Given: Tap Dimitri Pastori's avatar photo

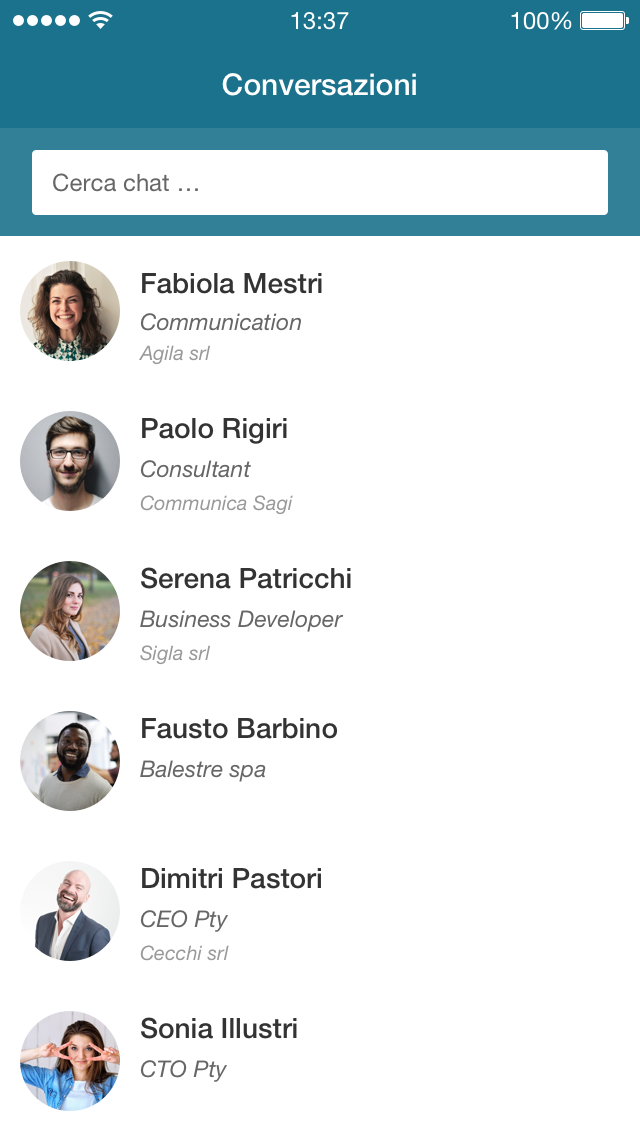Looking at the screenshot, I should click(x=70, y=911).
